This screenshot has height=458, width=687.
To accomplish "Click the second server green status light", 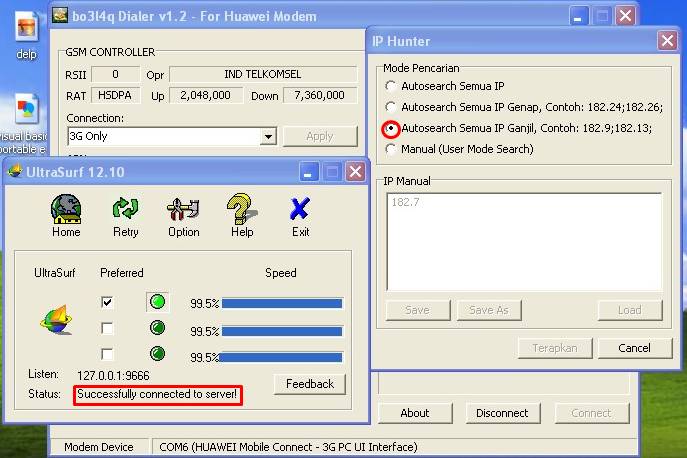I will [x=157, y=327].
